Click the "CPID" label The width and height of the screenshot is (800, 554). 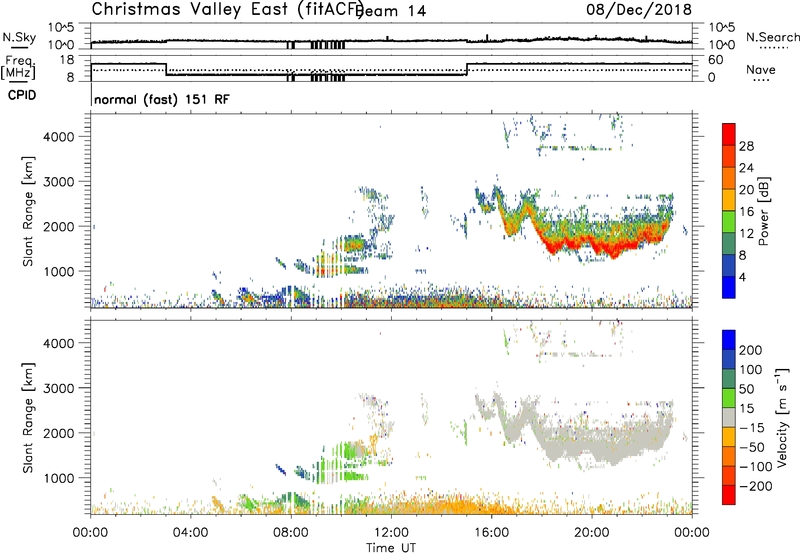[22, 95]
